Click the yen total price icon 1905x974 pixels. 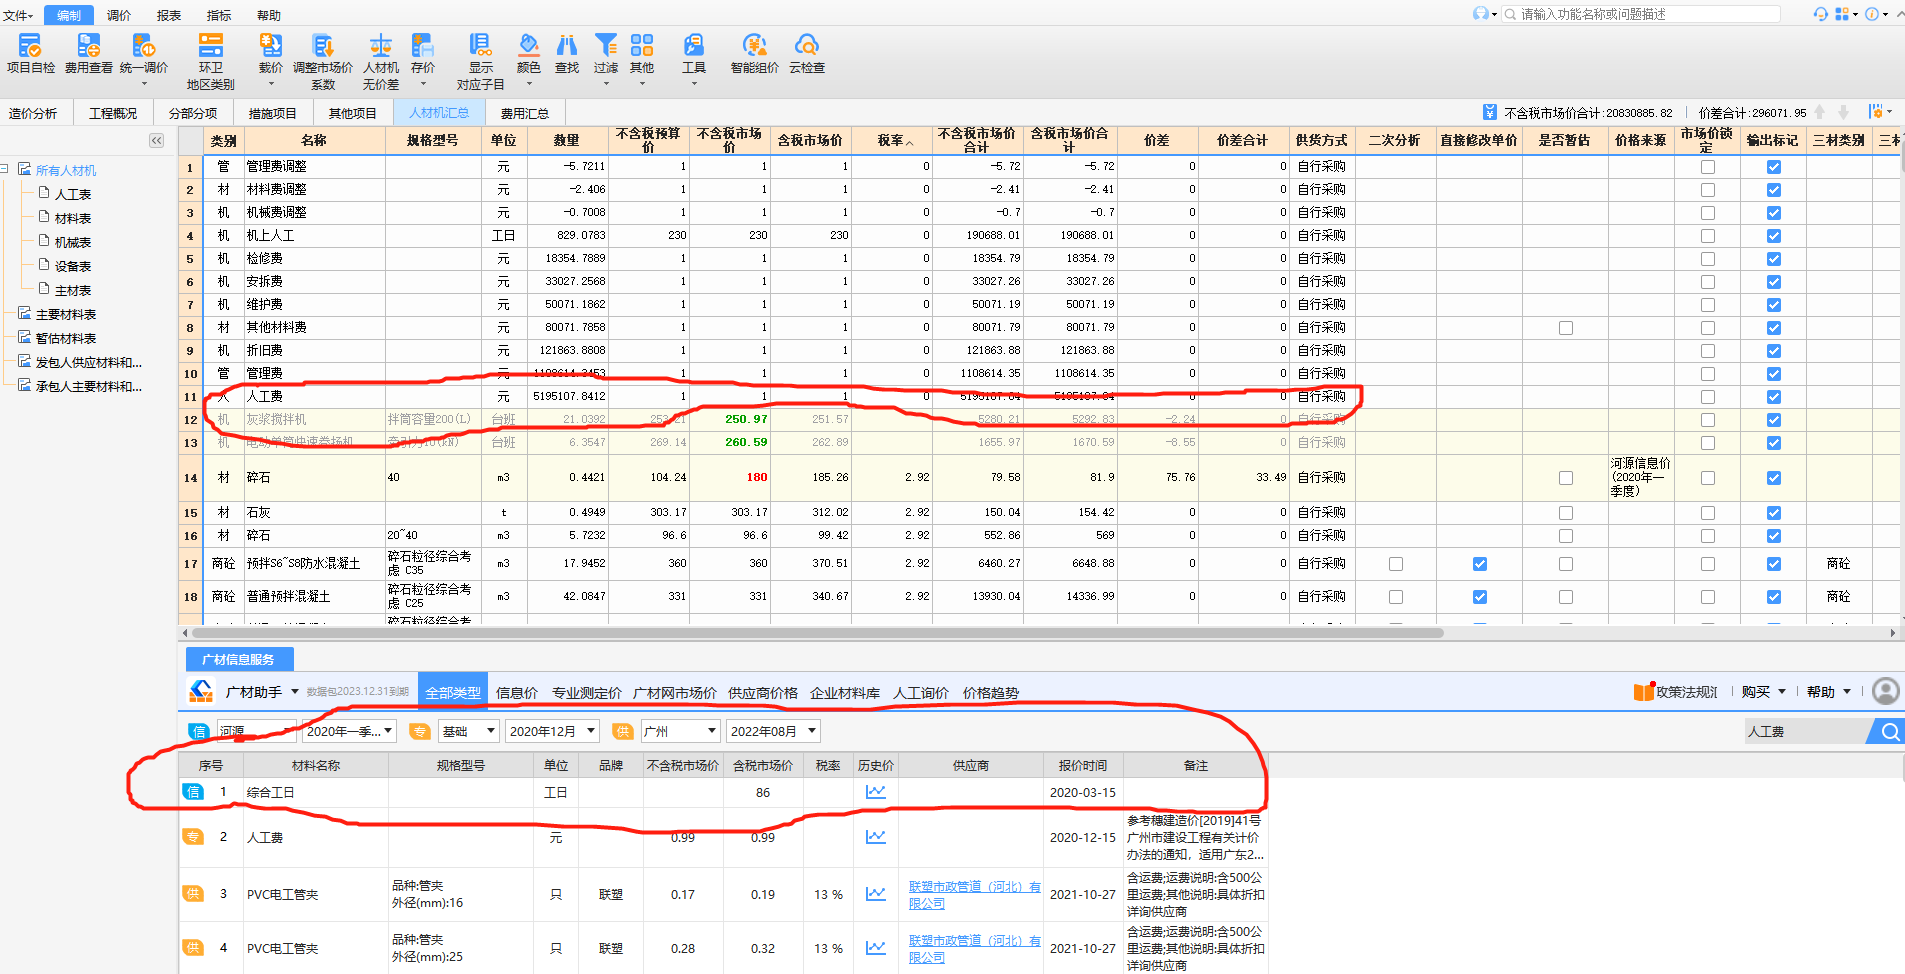coord(1490,112)
